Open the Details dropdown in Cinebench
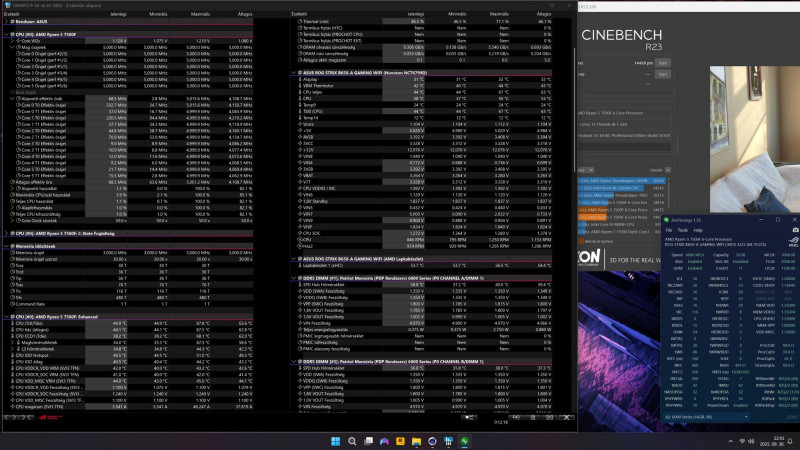Image resolution: width=800 pixels, height=450 pixels. (668, 170)
